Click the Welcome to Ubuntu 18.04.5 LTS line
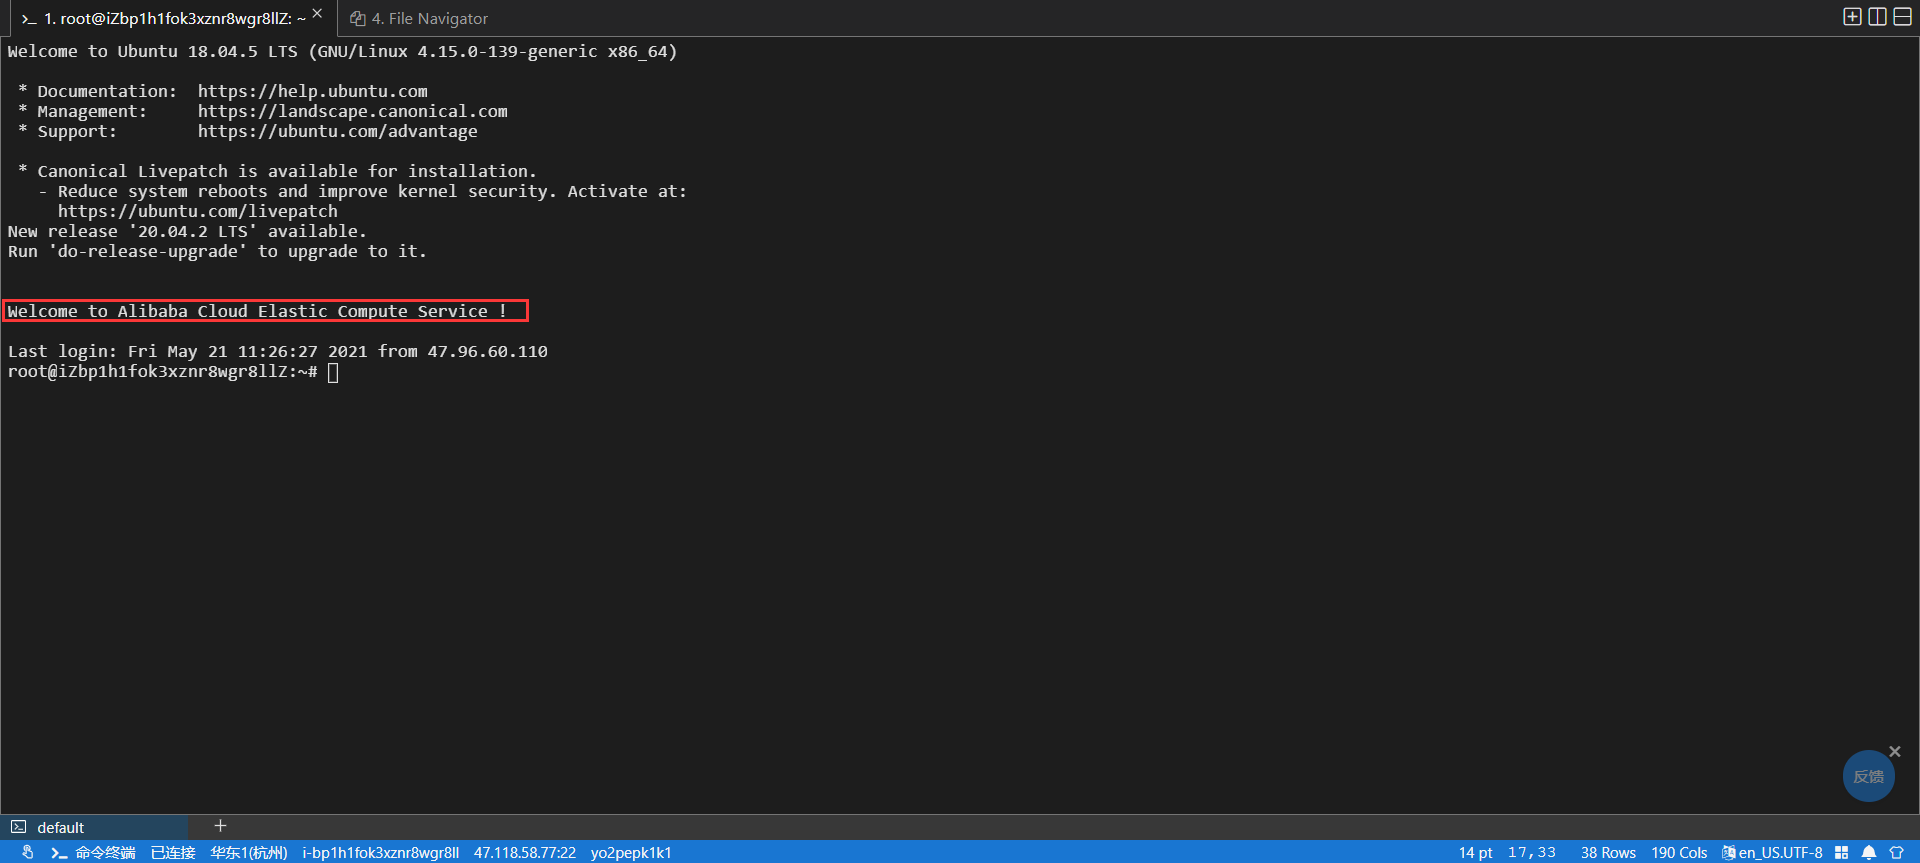Screen dimensions: 1920x863 (x=343, y=51)
